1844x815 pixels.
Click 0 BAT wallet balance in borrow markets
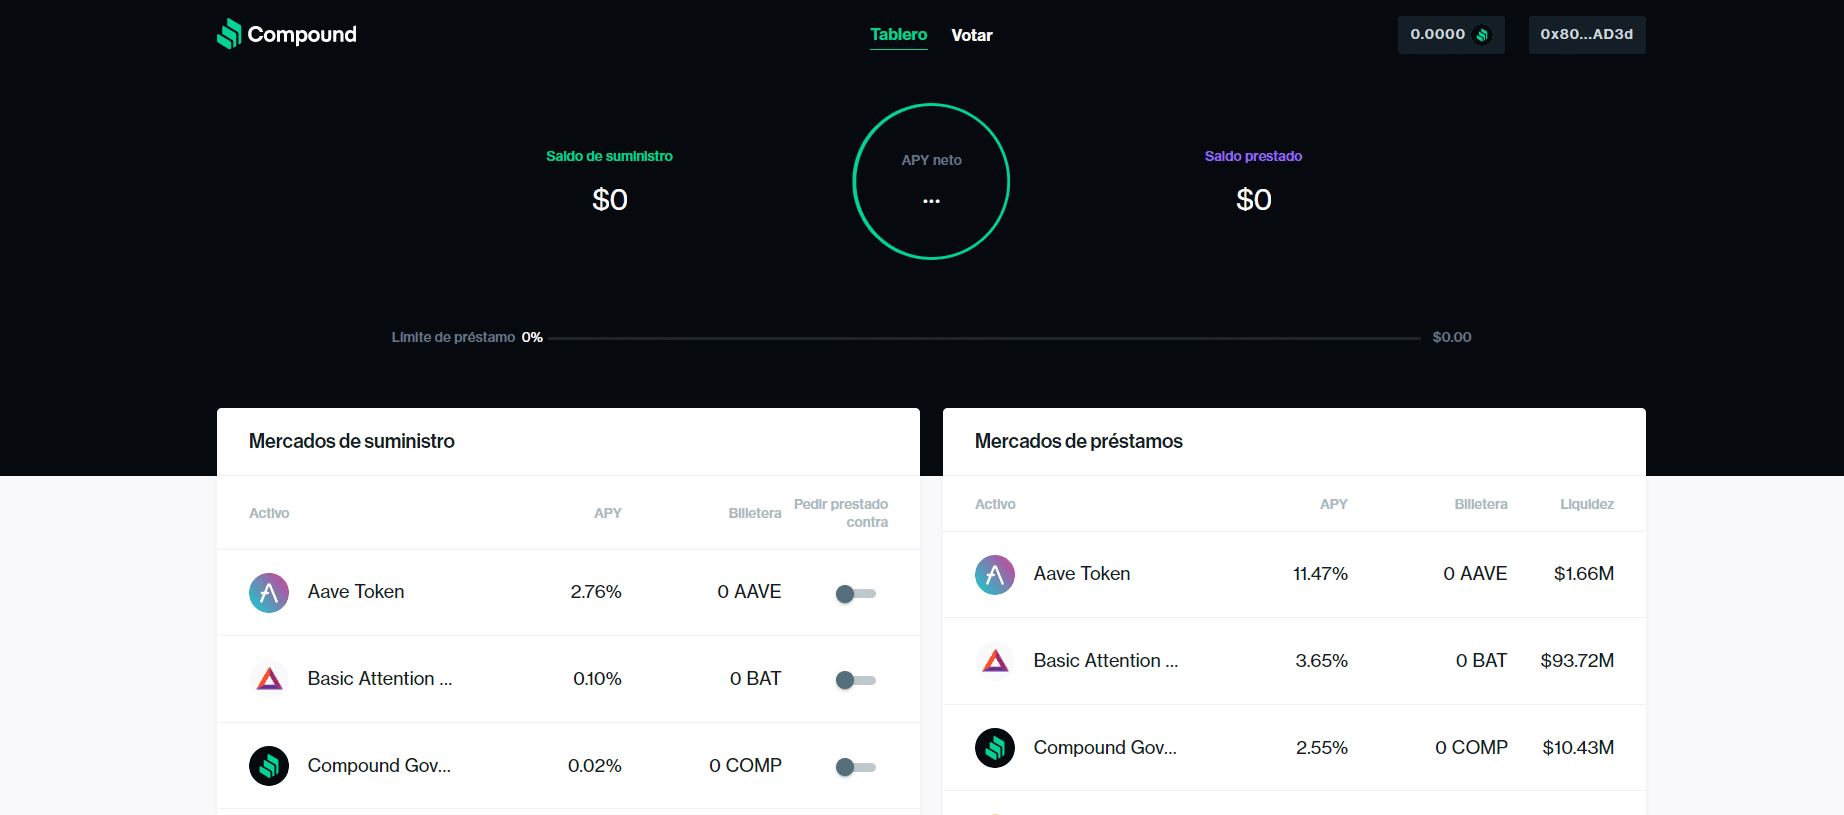click(x=1481, y=661)
